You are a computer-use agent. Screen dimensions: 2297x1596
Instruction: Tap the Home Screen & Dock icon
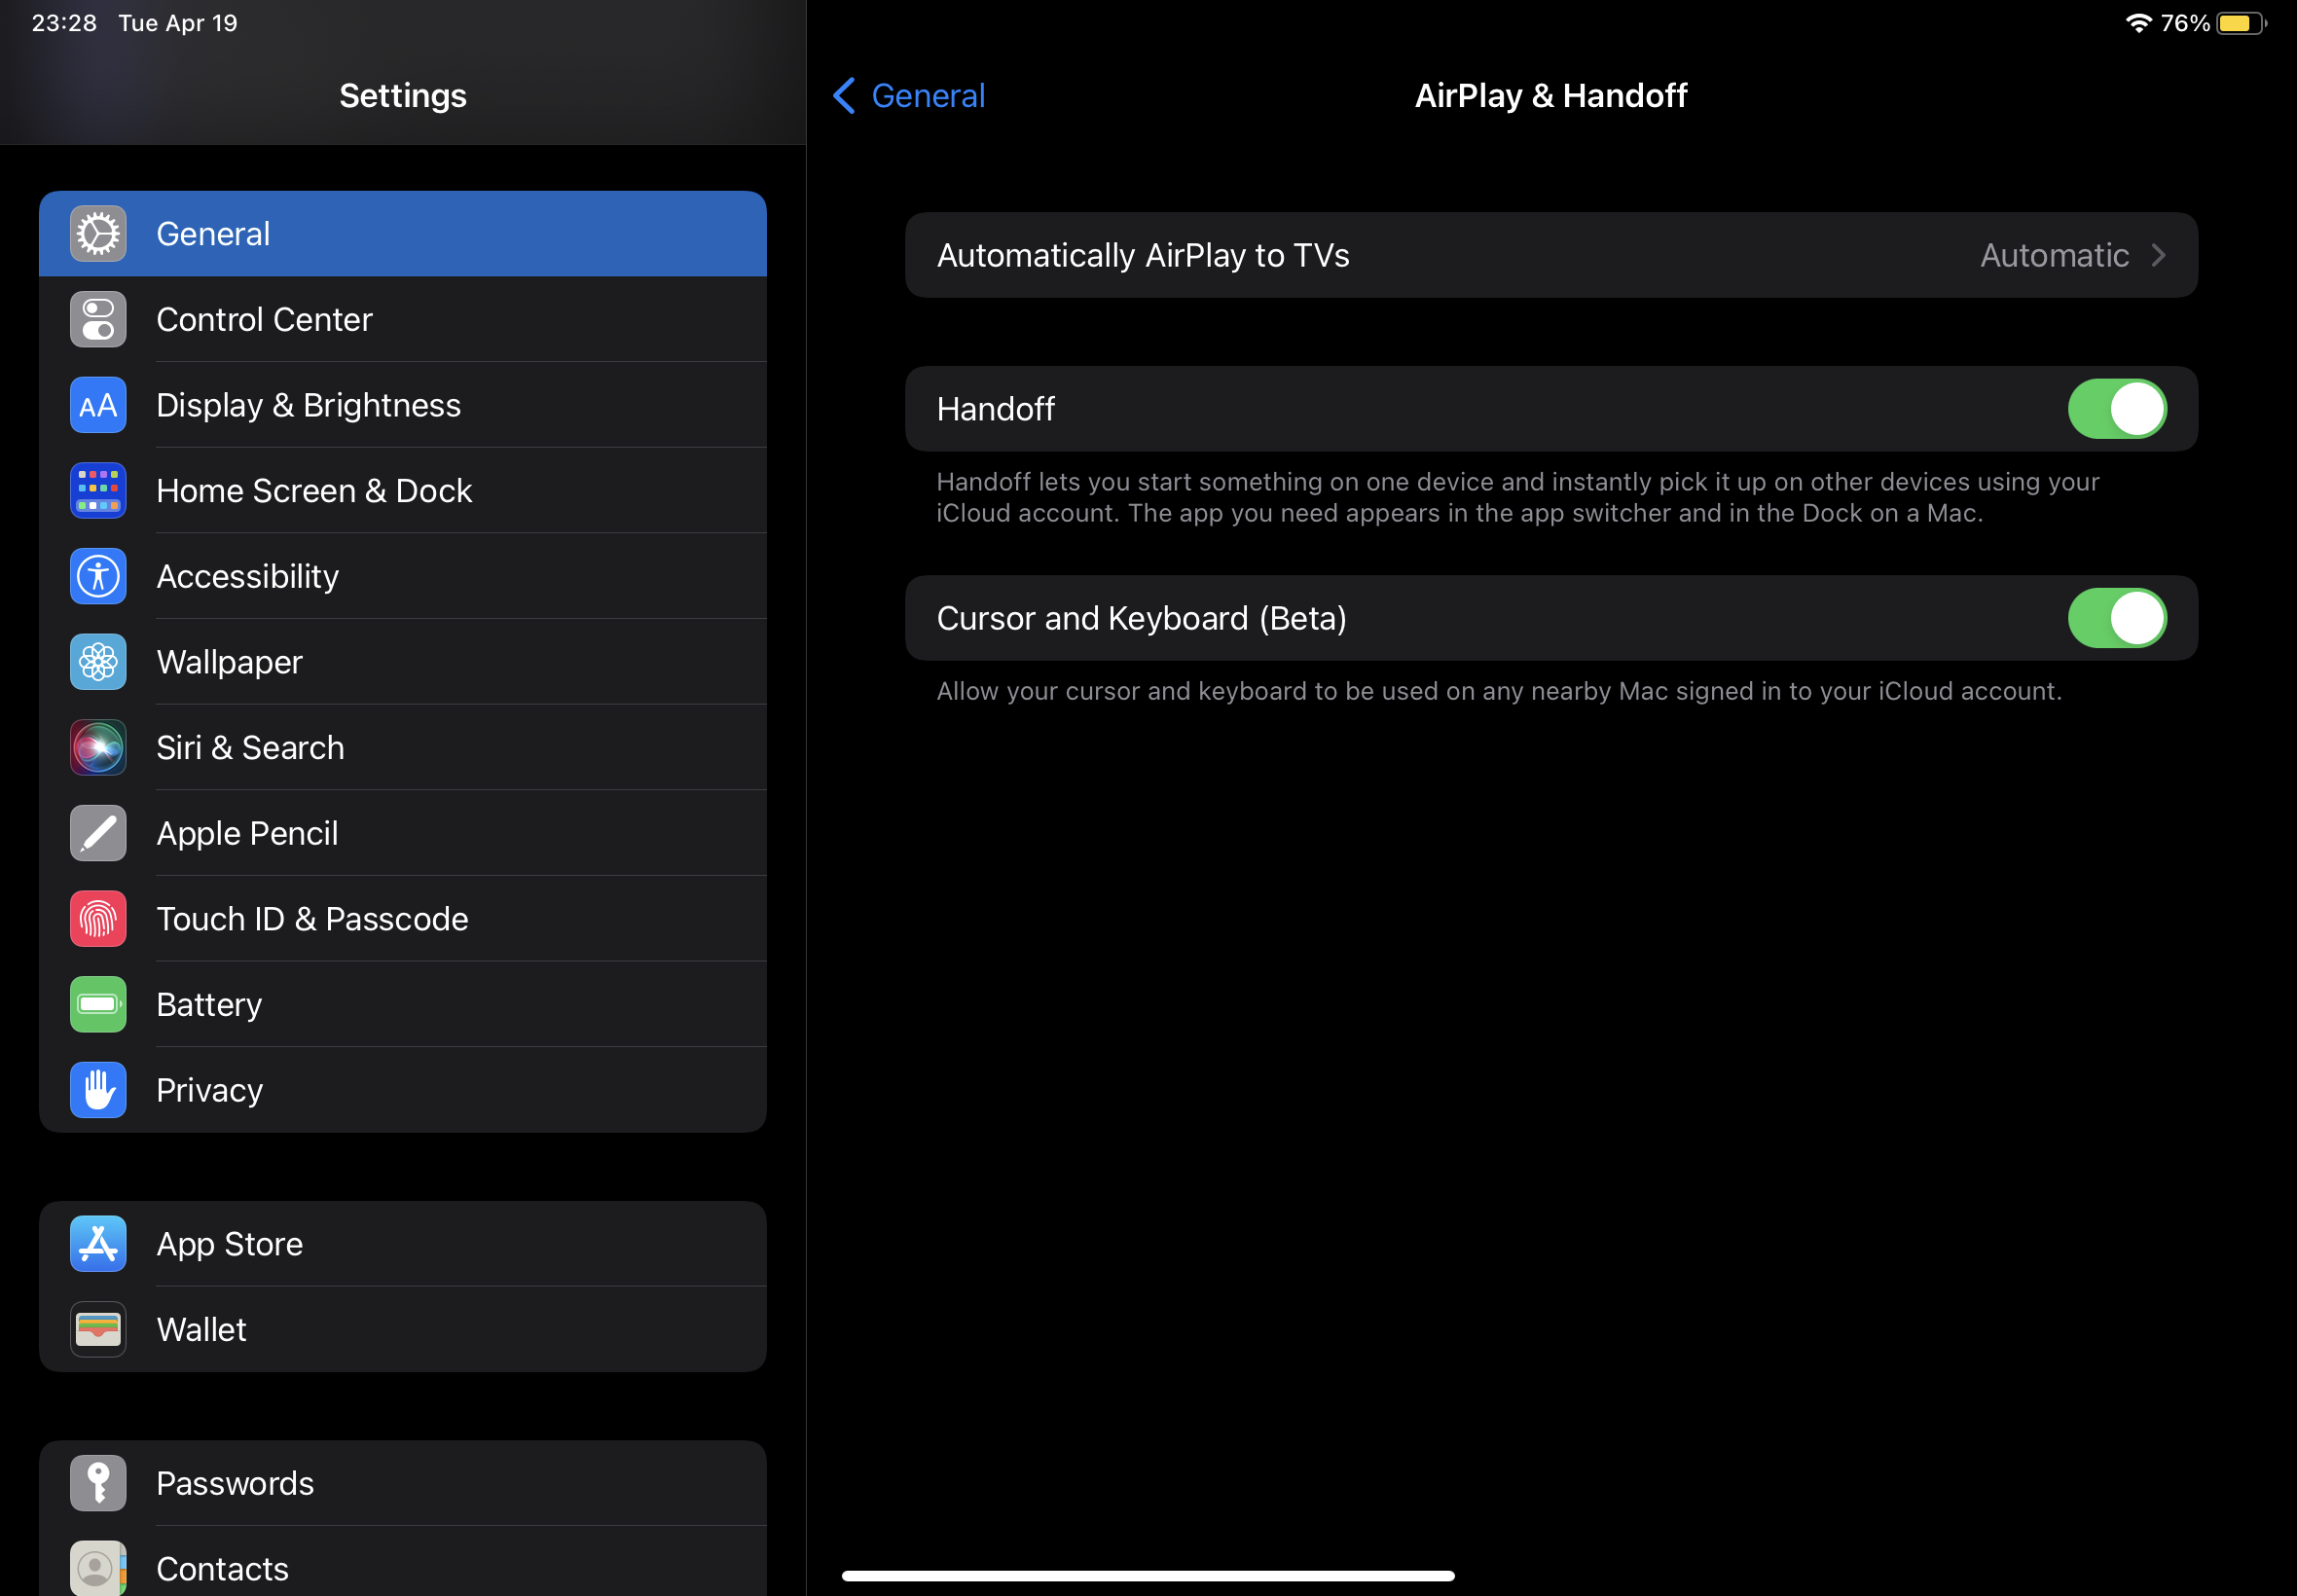(x=98, y=490)
